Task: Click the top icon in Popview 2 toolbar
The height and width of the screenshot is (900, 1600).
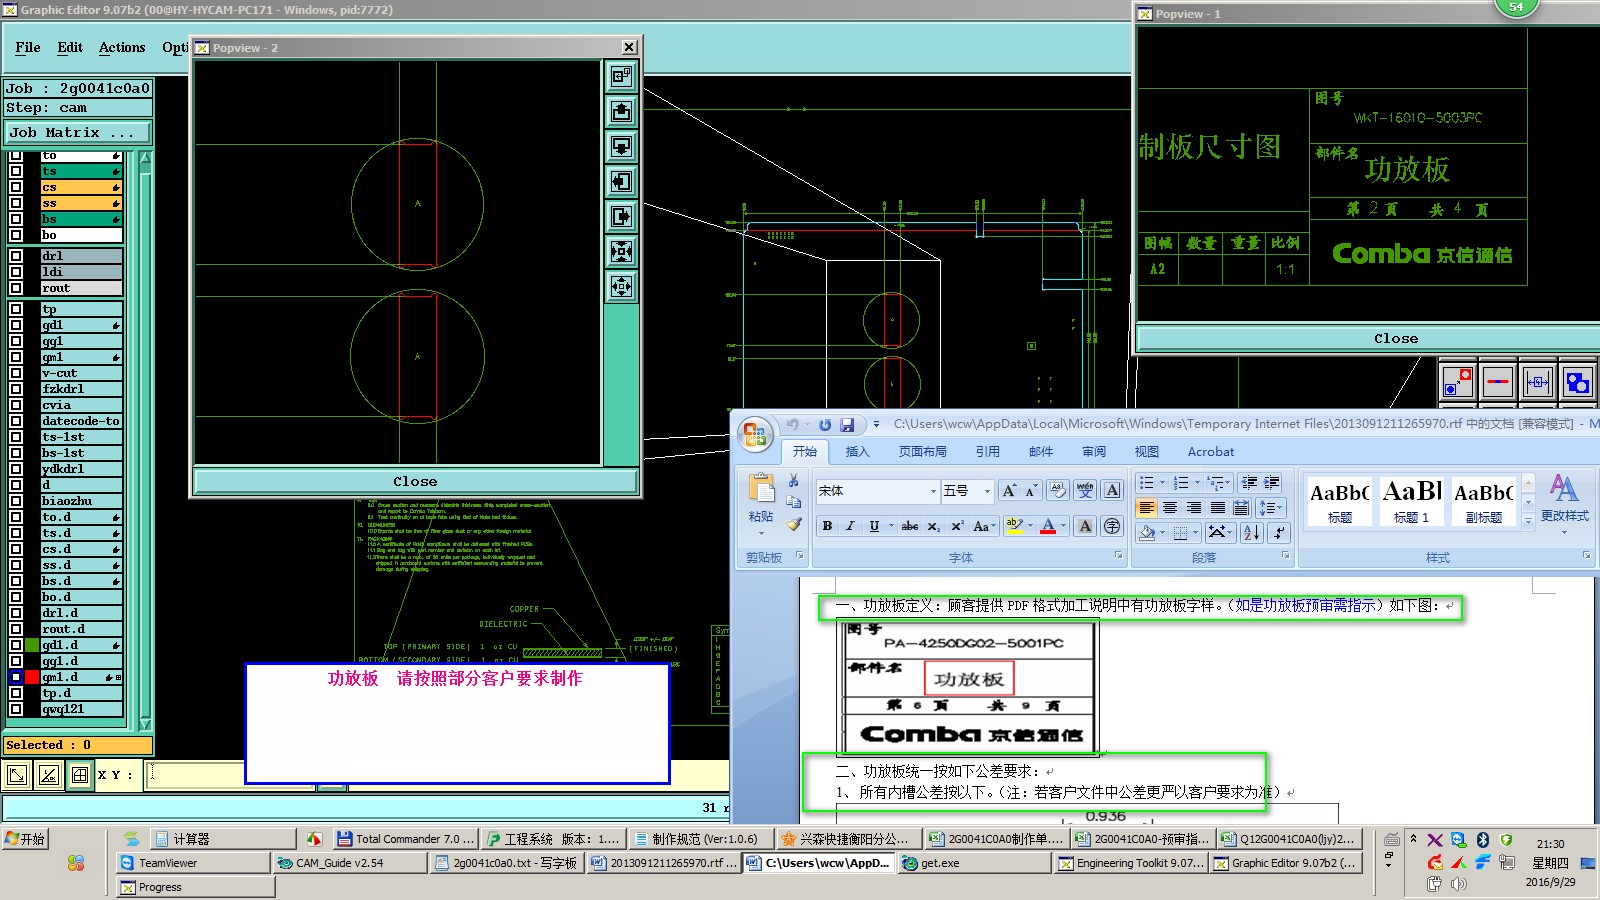Action: (x=621, y=76)
